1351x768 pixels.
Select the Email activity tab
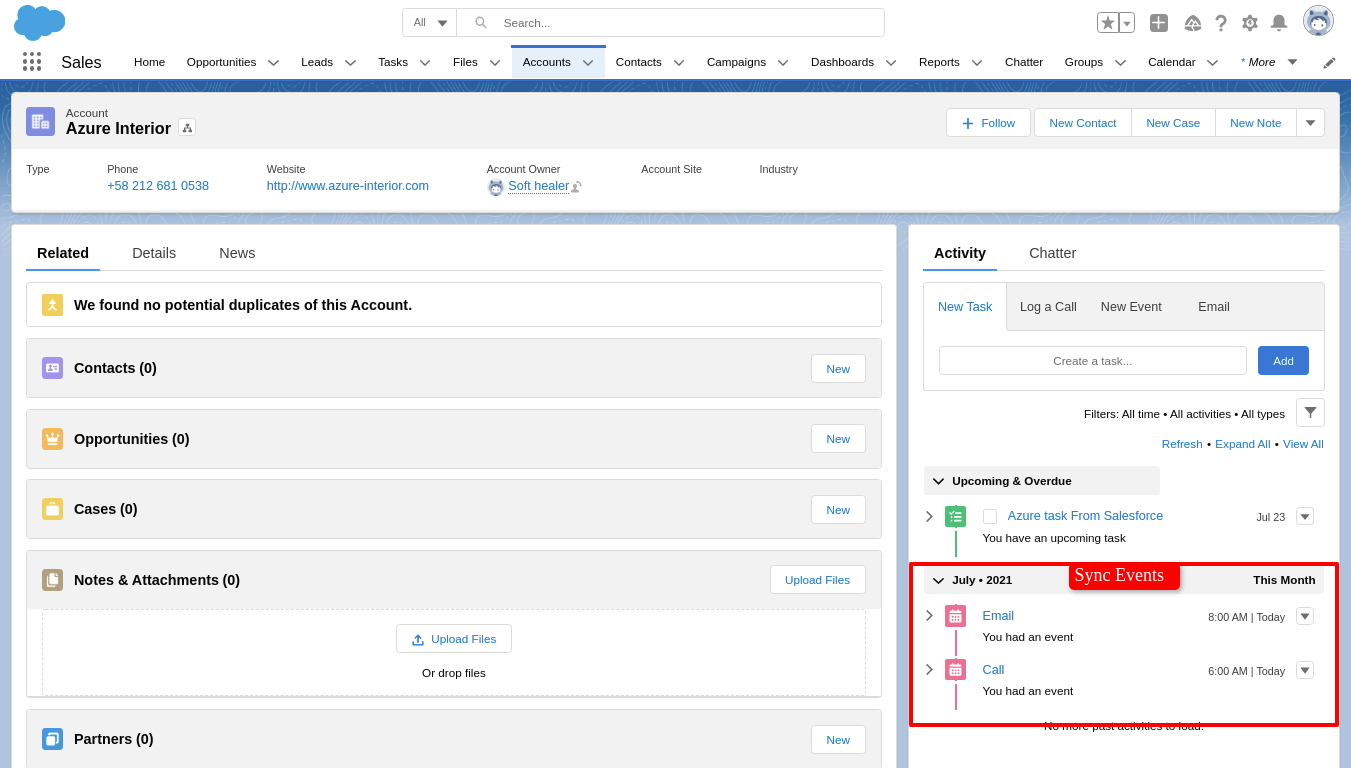1214,307
